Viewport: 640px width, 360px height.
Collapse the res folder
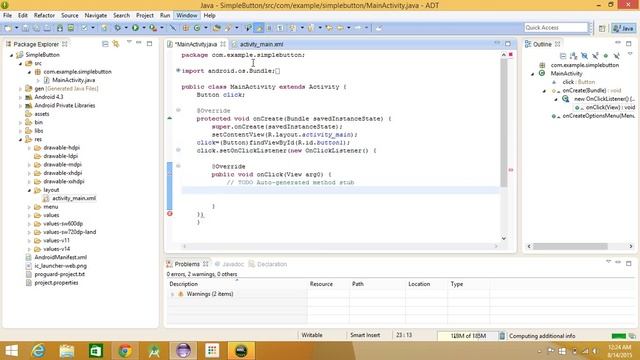(x=20, y=140)
